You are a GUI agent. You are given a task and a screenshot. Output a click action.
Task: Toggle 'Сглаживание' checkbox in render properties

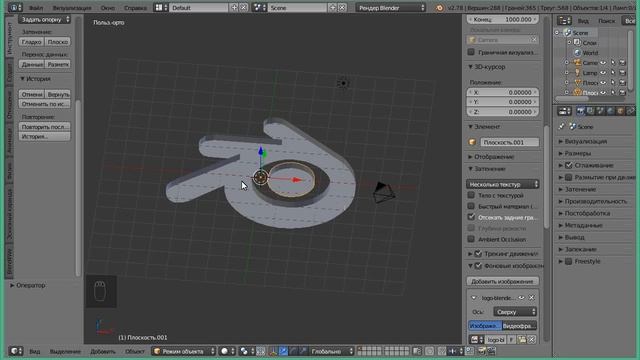coord(569,165)
